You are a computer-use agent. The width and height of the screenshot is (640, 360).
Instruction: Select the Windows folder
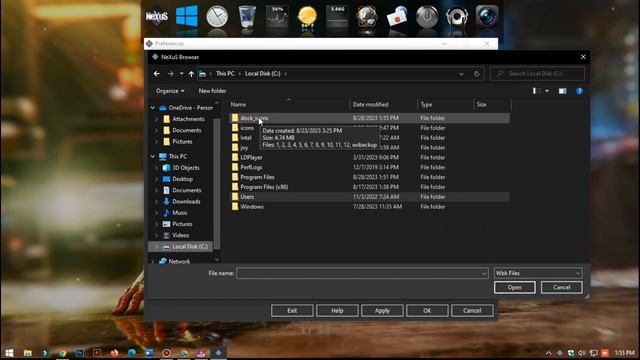pos(369,207)
